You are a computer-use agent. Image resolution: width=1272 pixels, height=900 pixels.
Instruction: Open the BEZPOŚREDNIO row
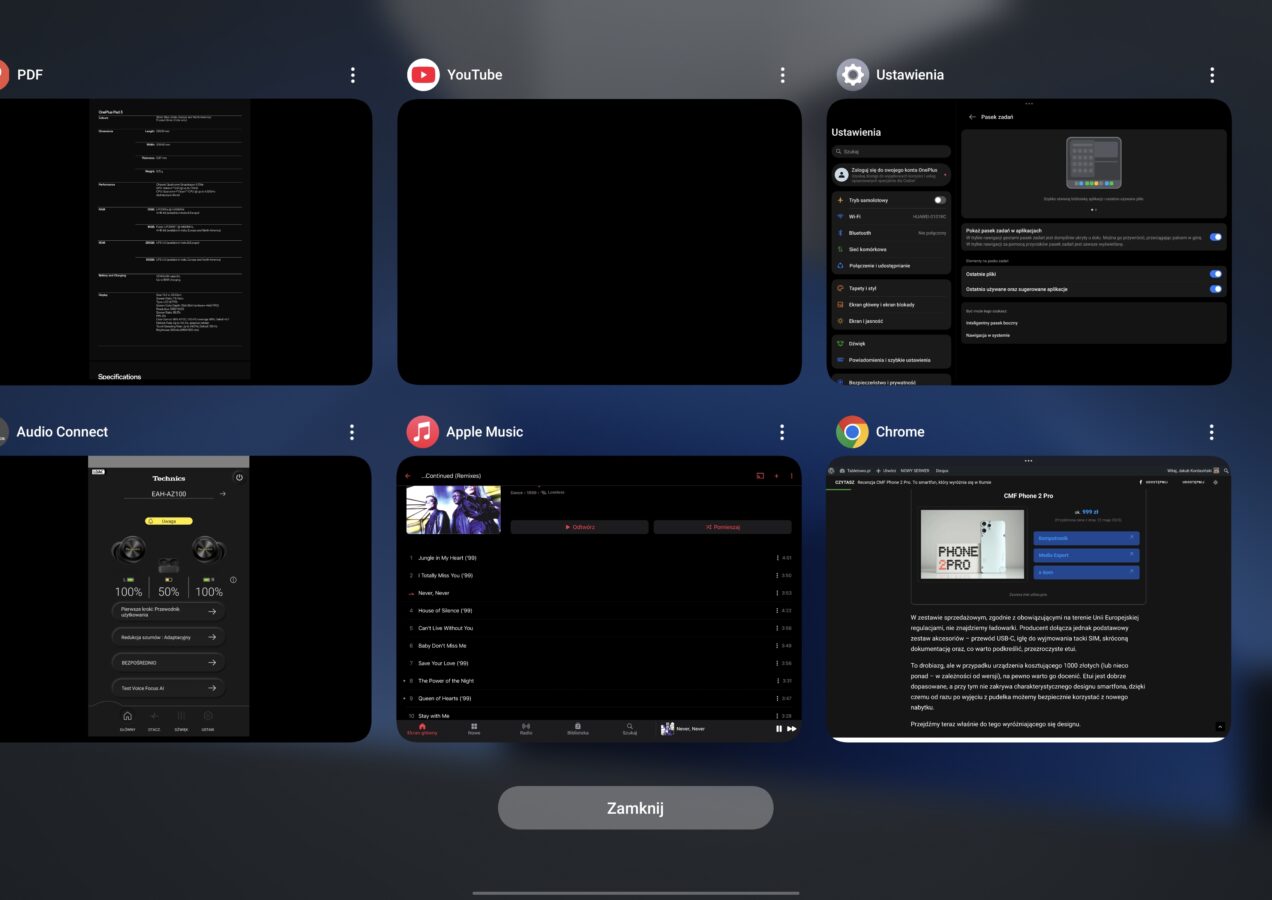(168, 662)
